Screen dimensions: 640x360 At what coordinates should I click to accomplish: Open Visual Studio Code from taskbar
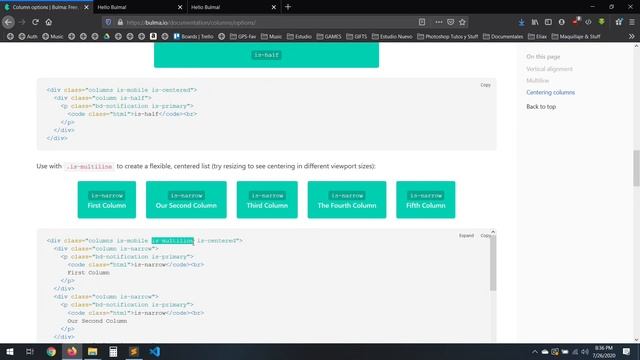tap(155, 351)
